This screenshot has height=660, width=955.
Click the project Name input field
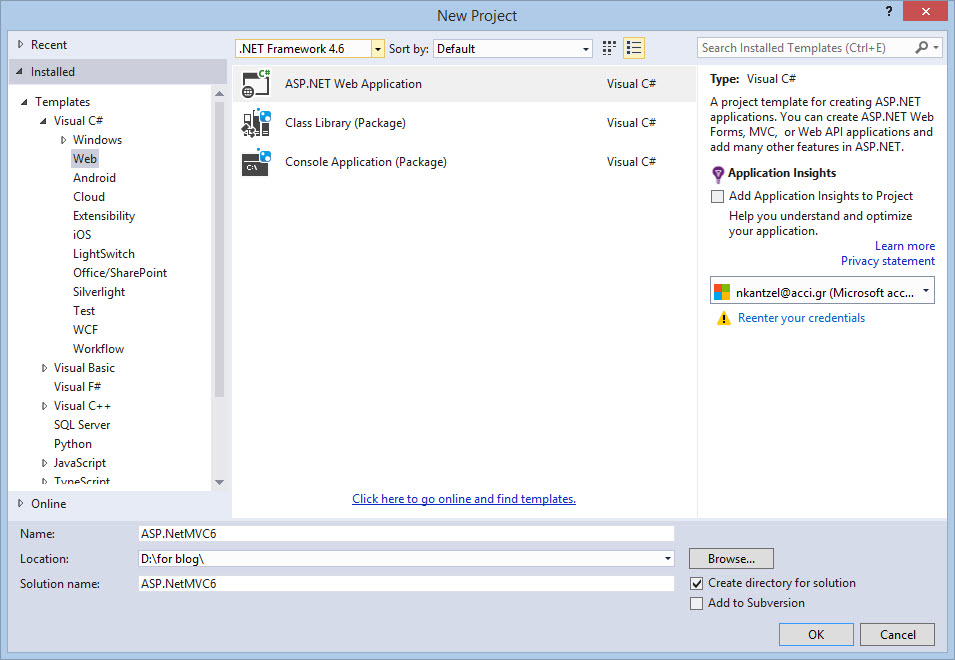tap(406, 533)
